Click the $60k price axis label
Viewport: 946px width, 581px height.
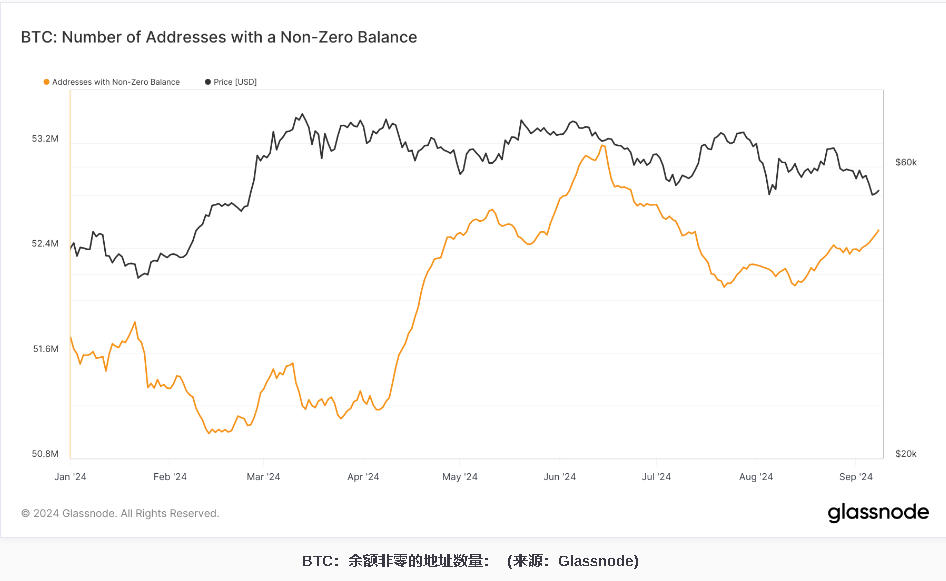click(906, 162)
